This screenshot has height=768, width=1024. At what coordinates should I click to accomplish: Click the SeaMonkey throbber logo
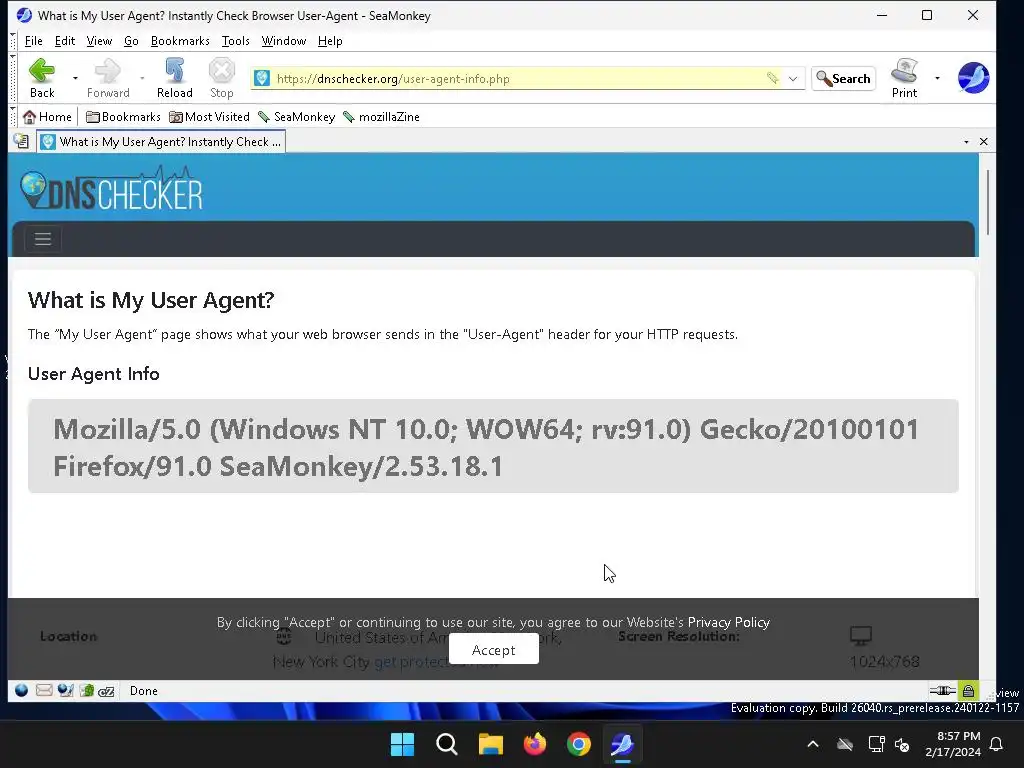click(x=973, y=78)
